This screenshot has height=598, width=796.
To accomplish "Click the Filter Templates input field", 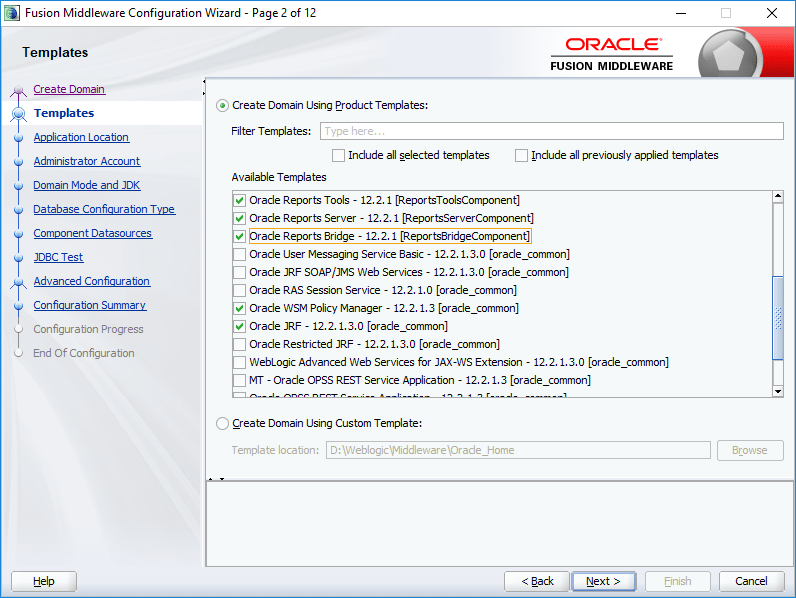I will pyautogui.click(x=551, y=131).
